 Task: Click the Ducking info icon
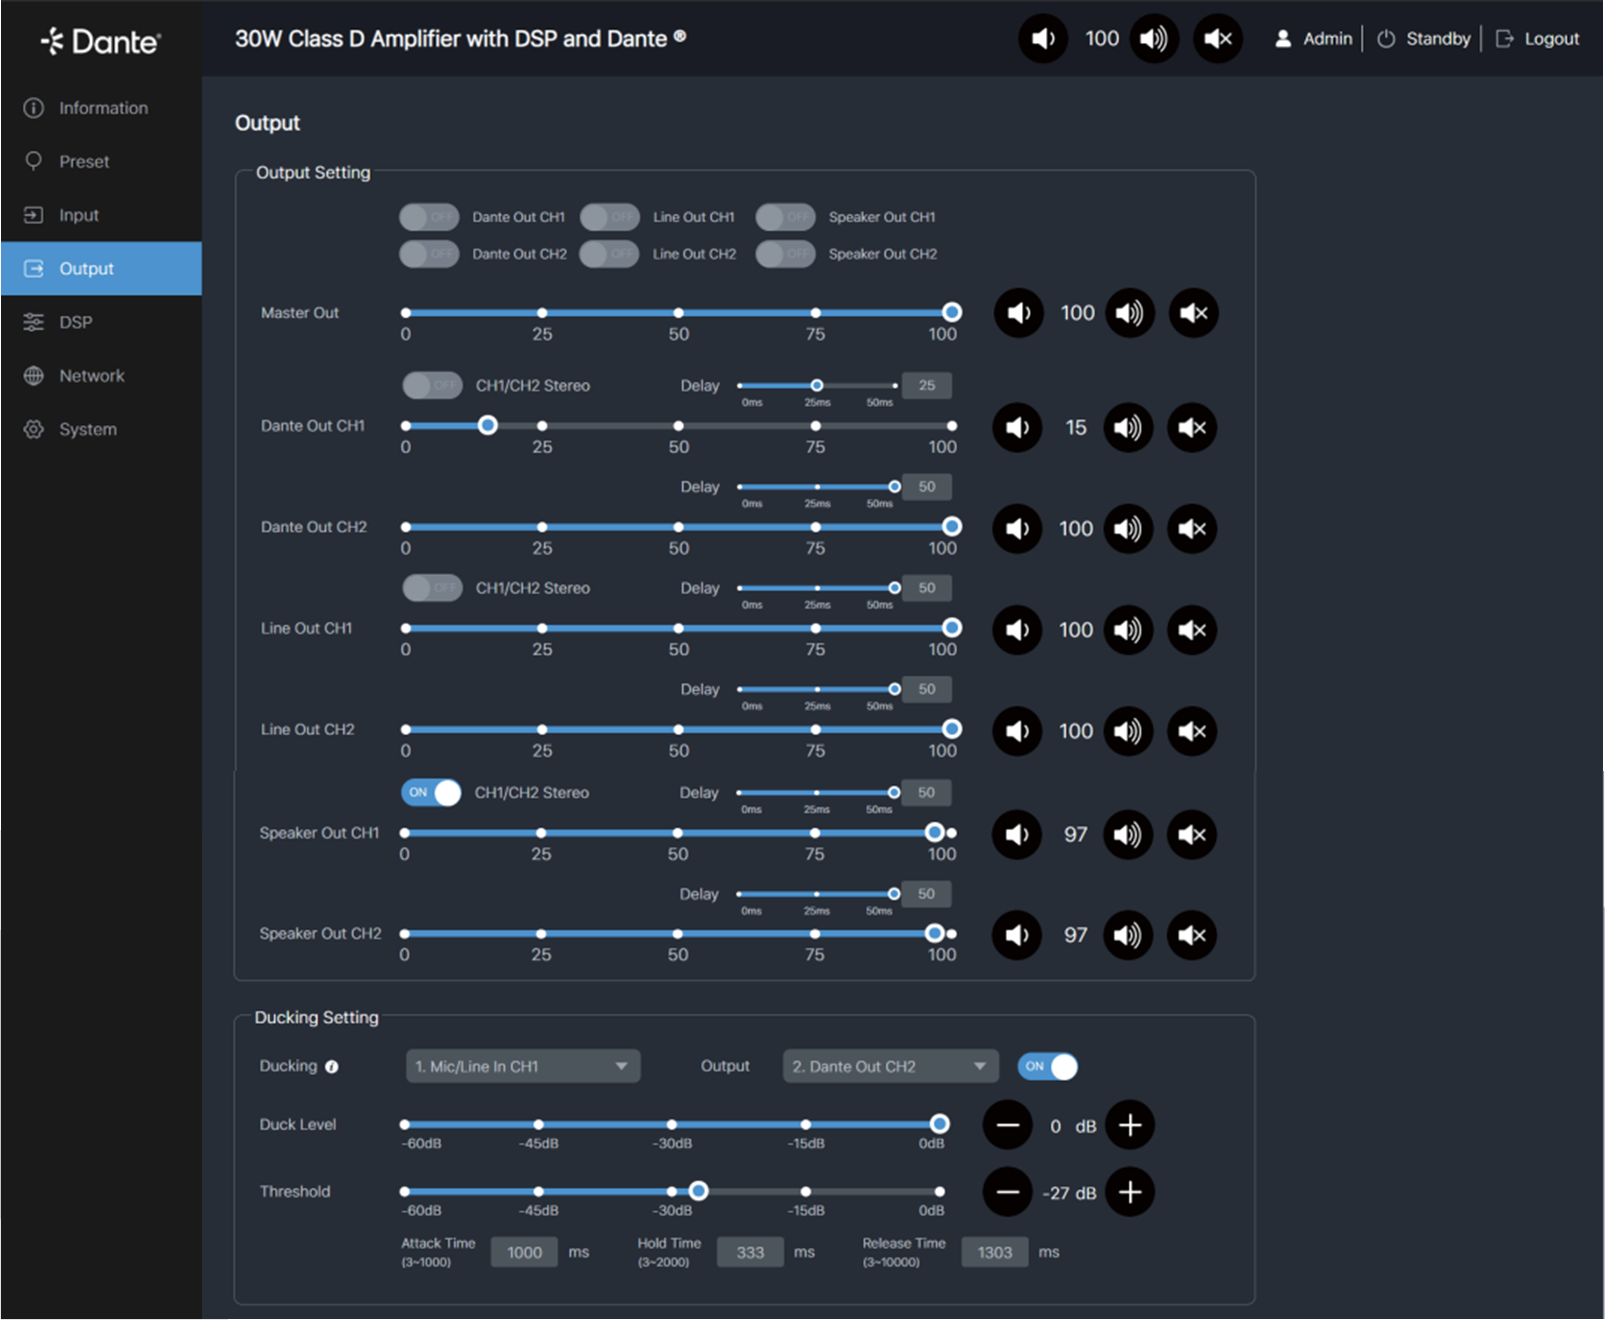[x=332, y=1067]
